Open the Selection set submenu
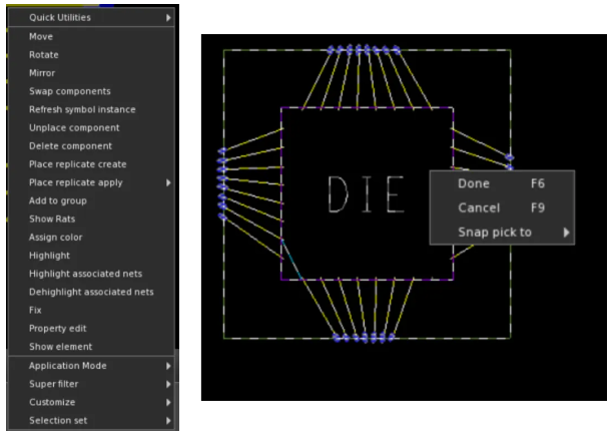The width and height of the screenshot is (616, 436). pos(91,421)
